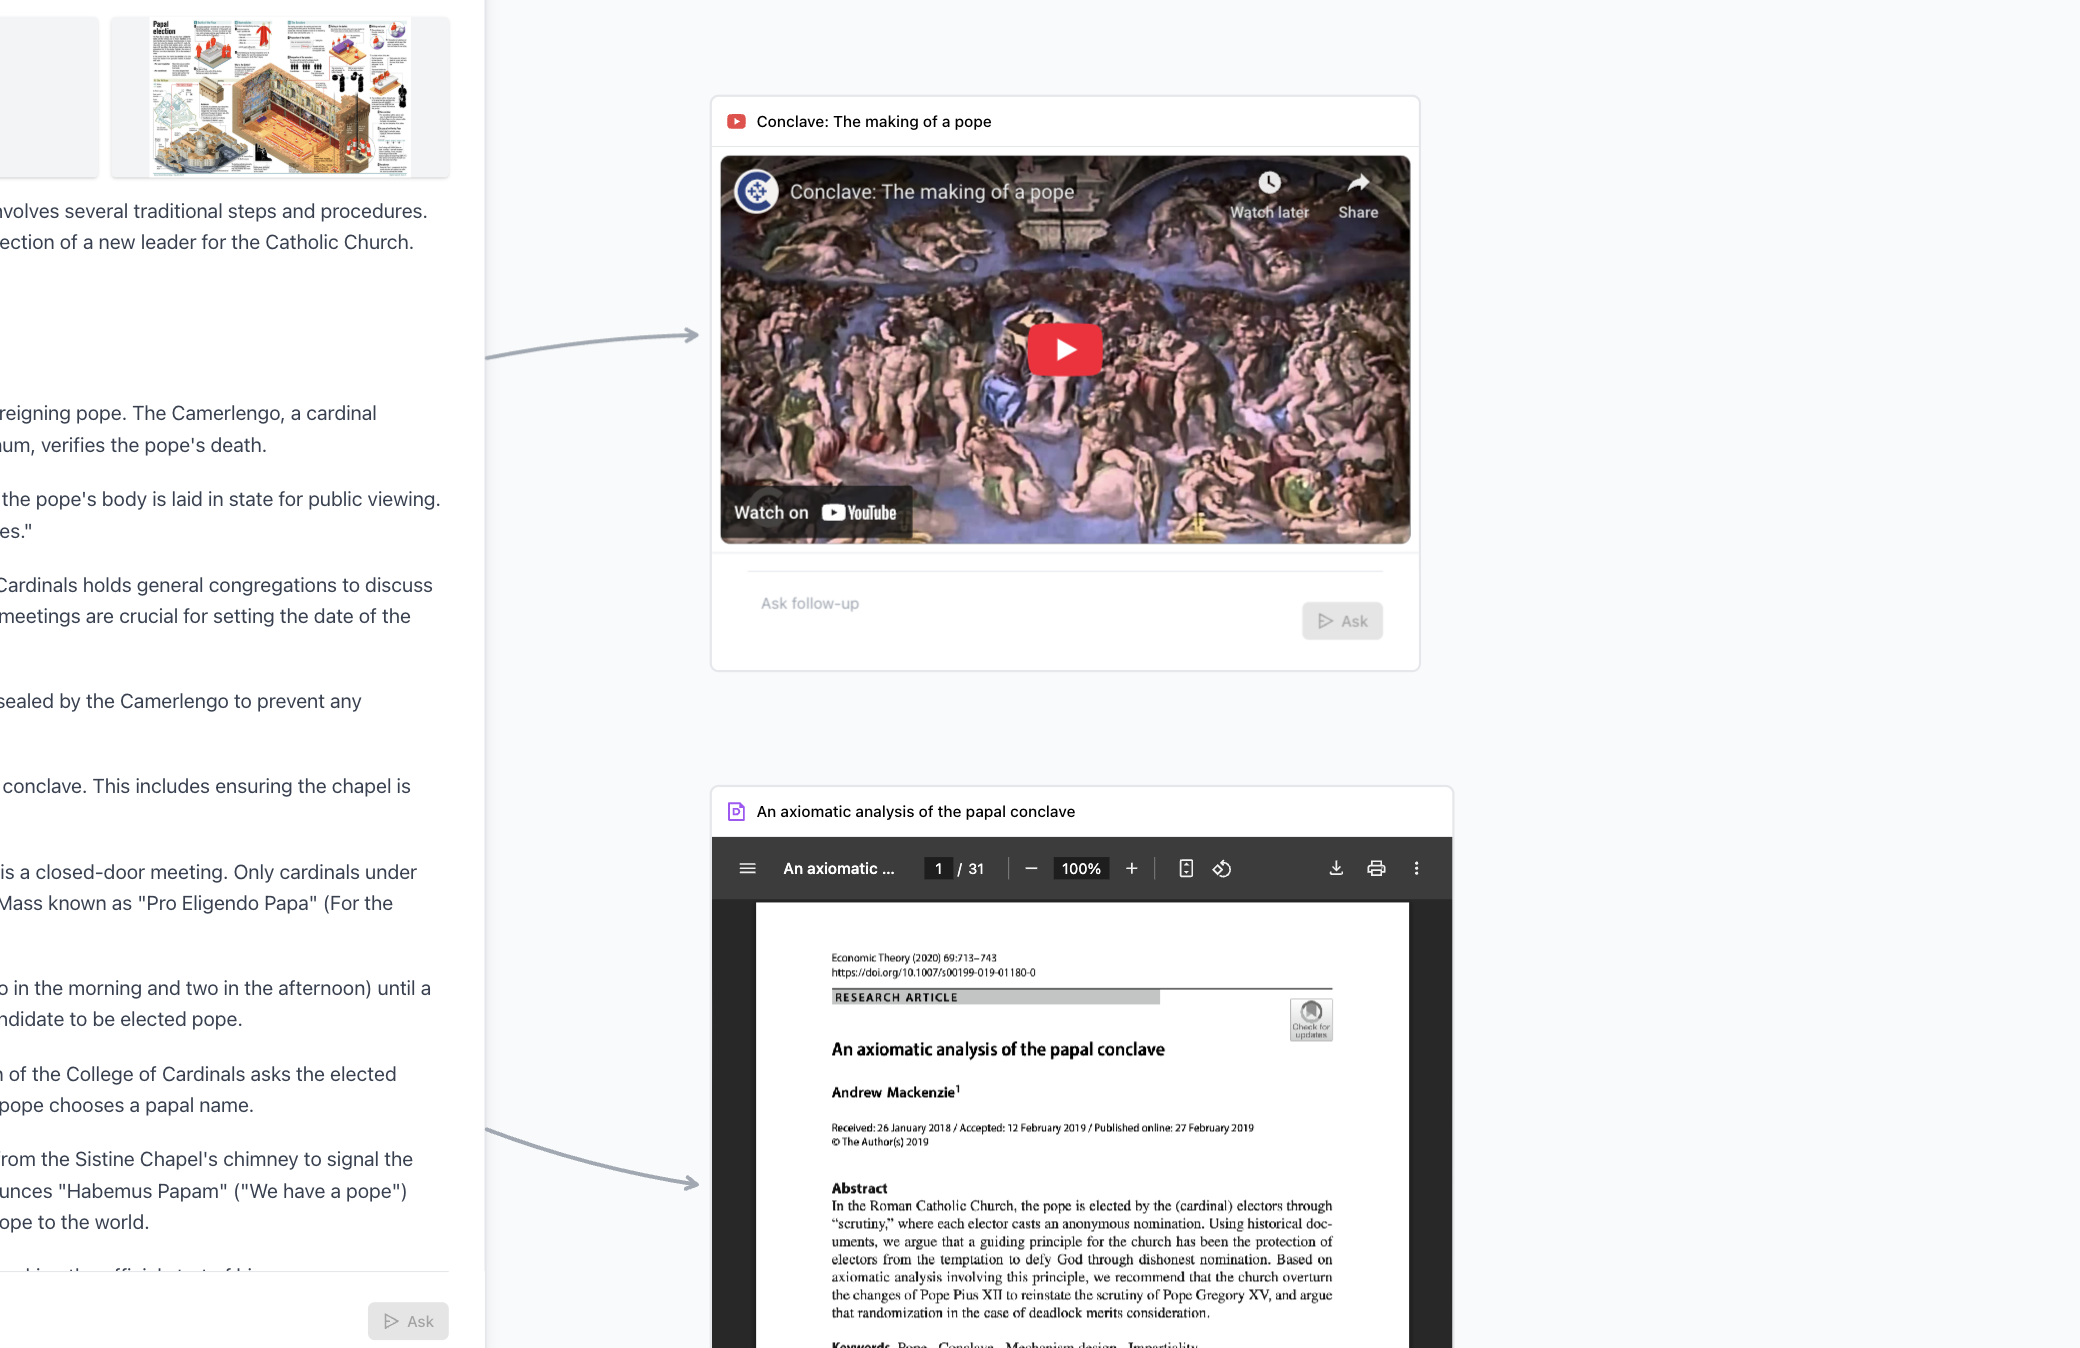
Task: Click the 100% zoom level box
Action: click(1081, 868)
